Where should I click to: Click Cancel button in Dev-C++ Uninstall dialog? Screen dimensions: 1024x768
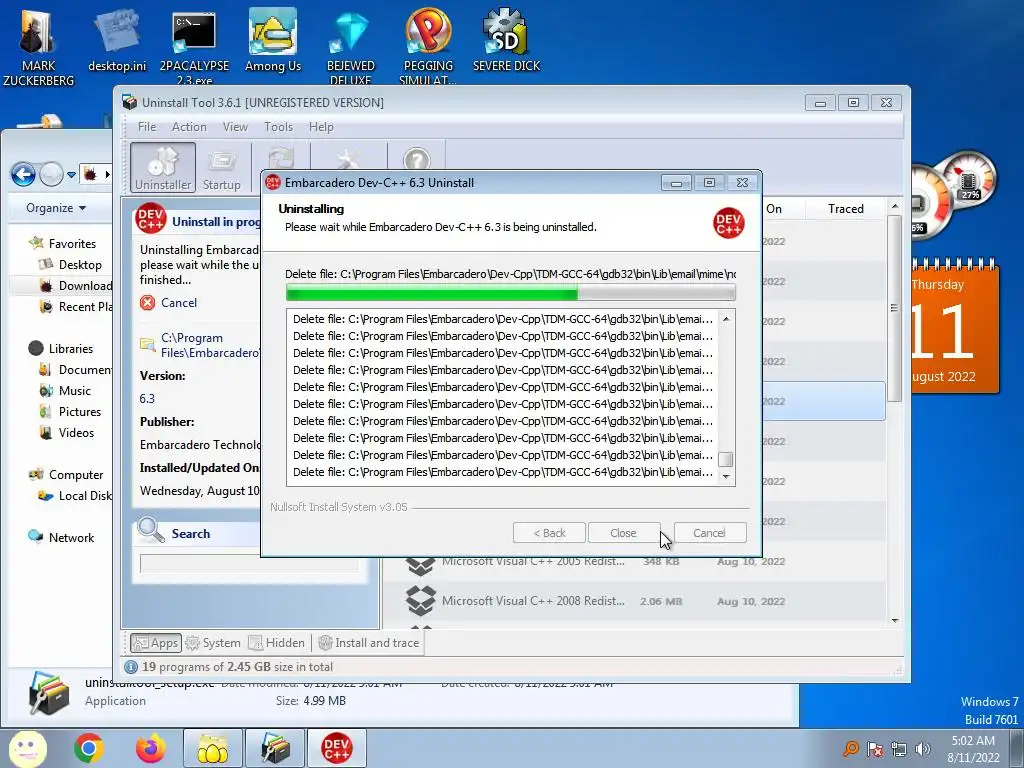point(709,533)
